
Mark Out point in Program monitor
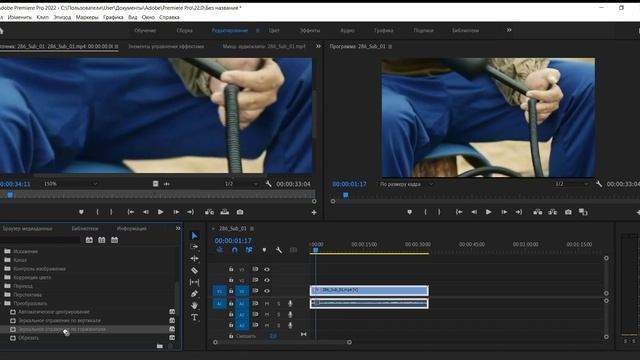click(x=439, y=212)
